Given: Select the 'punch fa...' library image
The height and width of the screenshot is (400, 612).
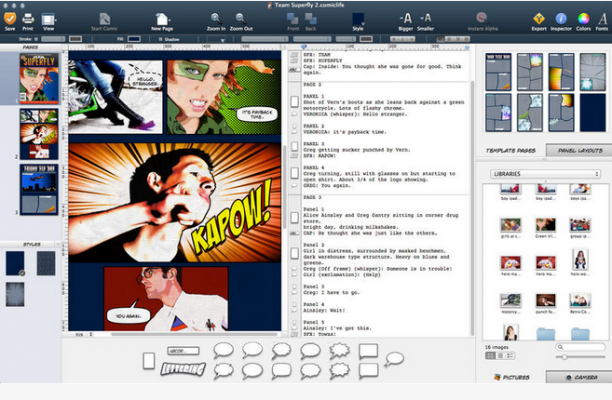Looking at the screenshot, I should pyautogui.click(x=545, y=303).
